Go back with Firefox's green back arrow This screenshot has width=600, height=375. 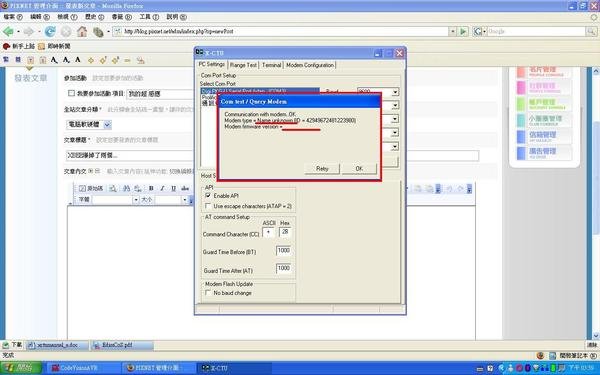coord(8,31)
